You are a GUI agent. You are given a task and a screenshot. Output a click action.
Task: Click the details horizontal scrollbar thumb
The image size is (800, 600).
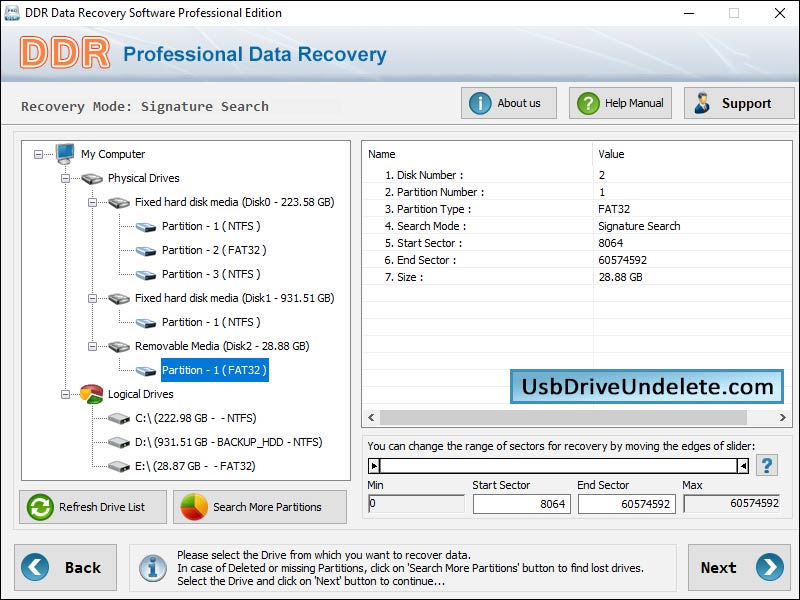tap(563, 417)
